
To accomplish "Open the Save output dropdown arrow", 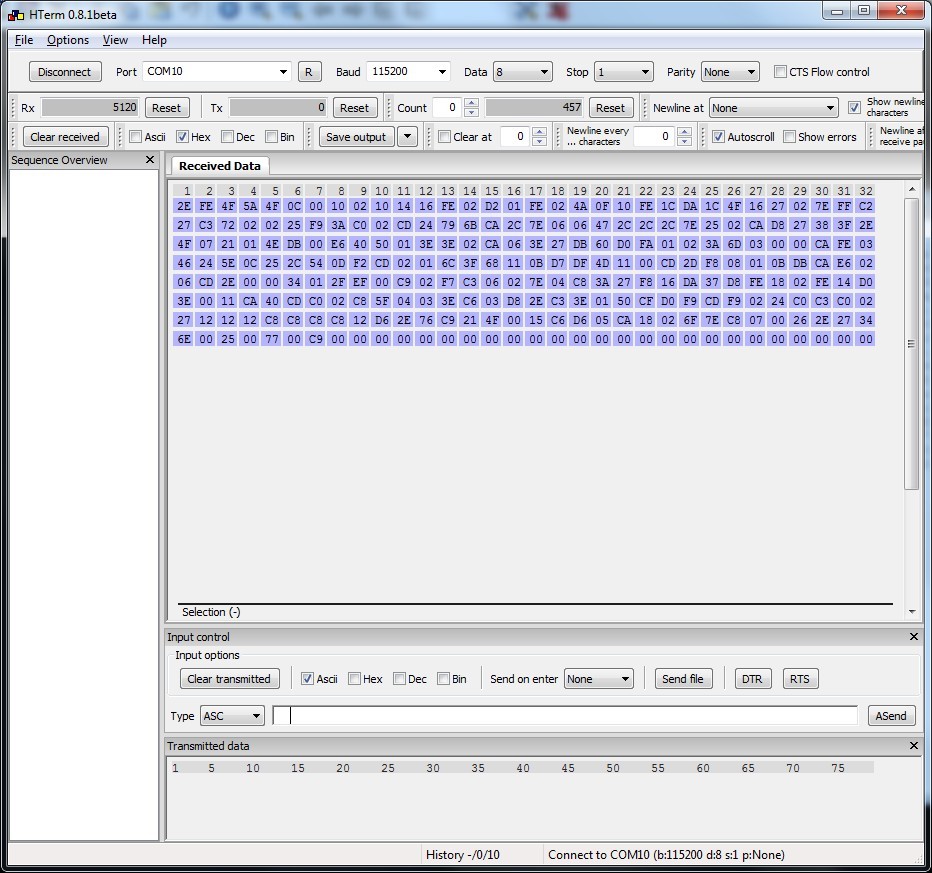I will point(406,136).
